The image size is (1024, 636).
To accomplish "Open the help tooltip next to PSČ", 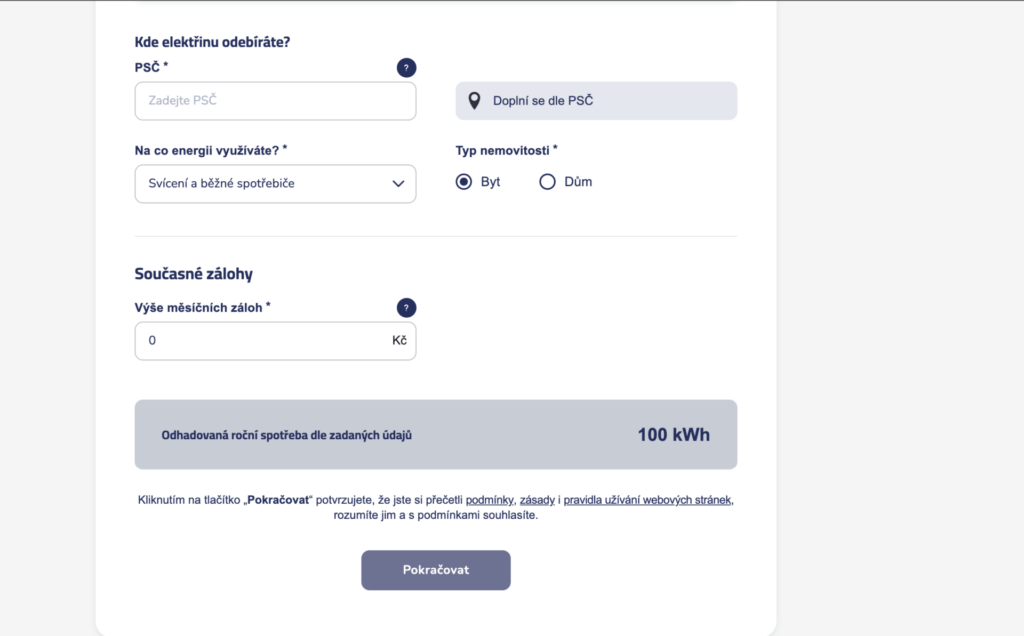I will [406, 68].
